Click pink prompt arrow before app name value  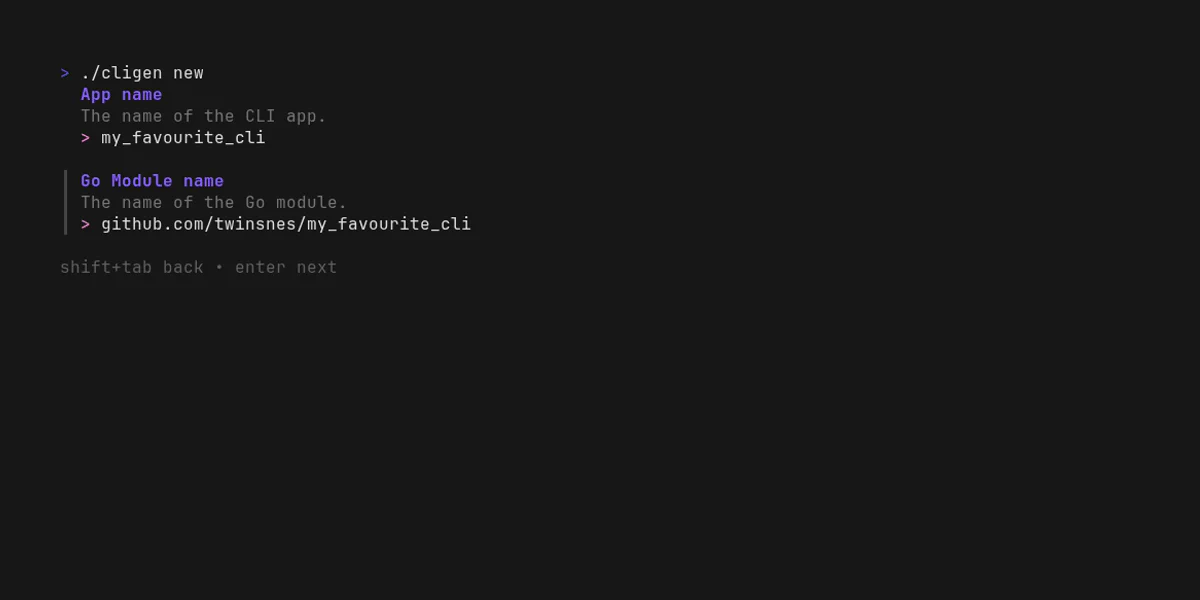click(86, 138)
